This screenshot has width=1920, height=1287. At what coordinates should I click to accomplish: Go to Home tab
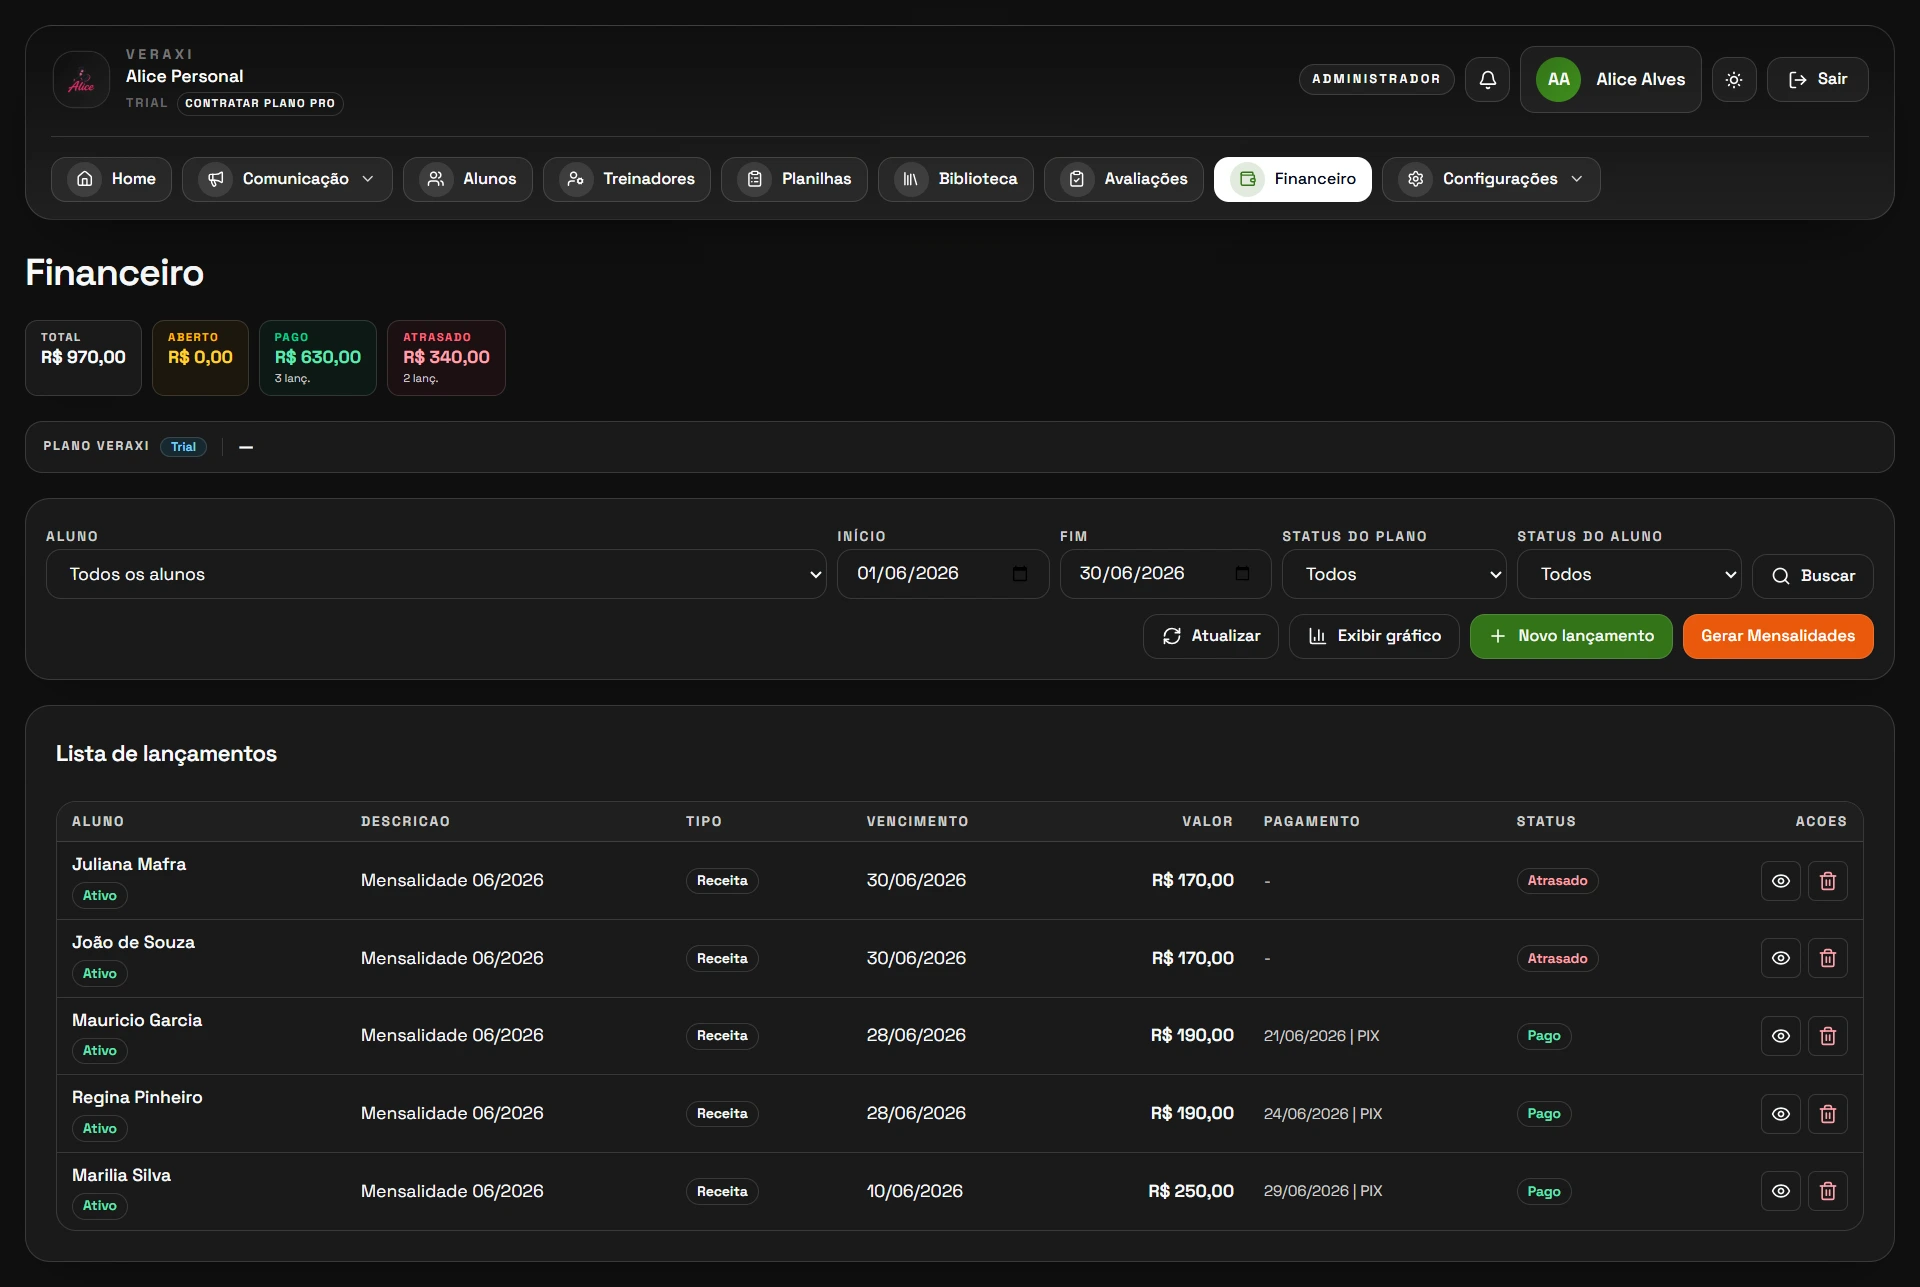pyautogui.click(x=111, y=179)
